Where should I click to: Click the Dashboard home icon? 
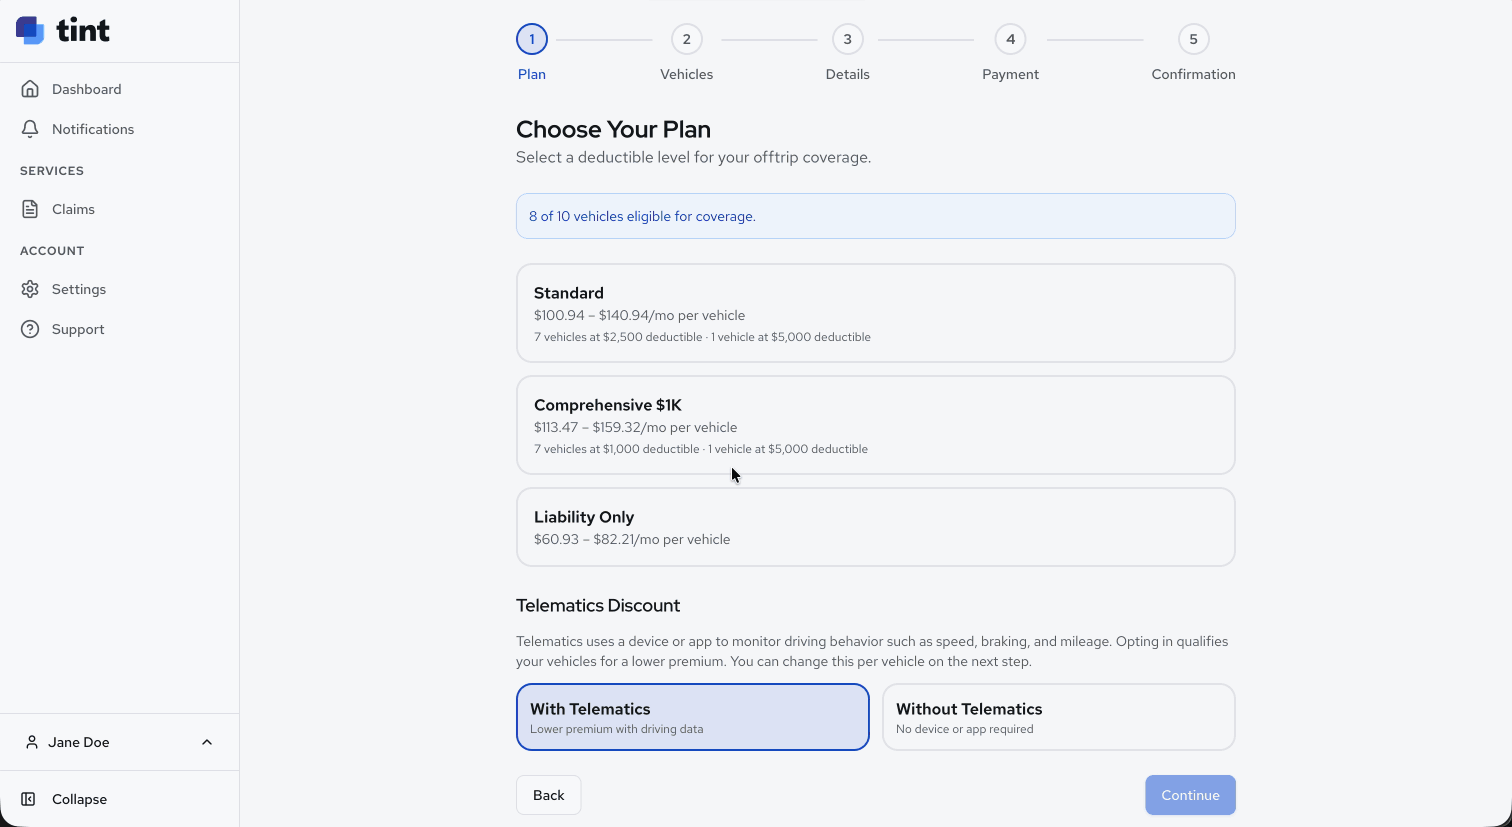31,88
